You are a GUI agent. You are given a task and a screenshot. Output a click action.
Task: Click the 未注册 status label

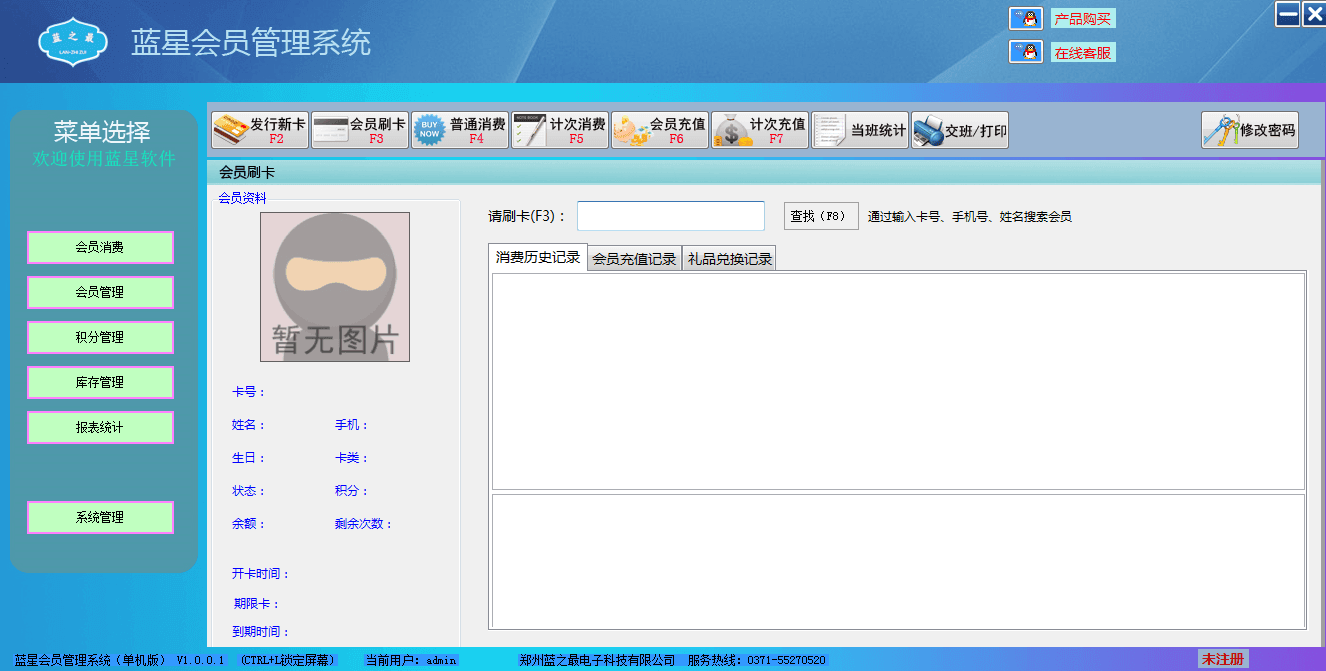click(1223, 659)
